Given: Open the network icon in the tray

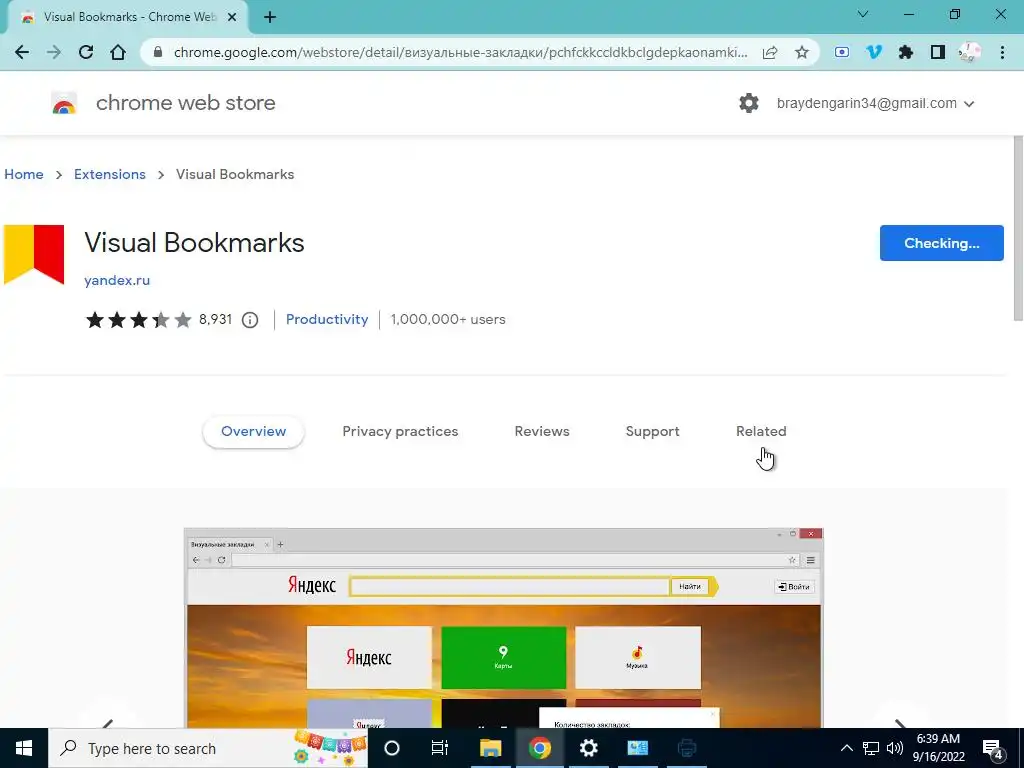Looking at the screenshot, I should click(x=871, y=748).
